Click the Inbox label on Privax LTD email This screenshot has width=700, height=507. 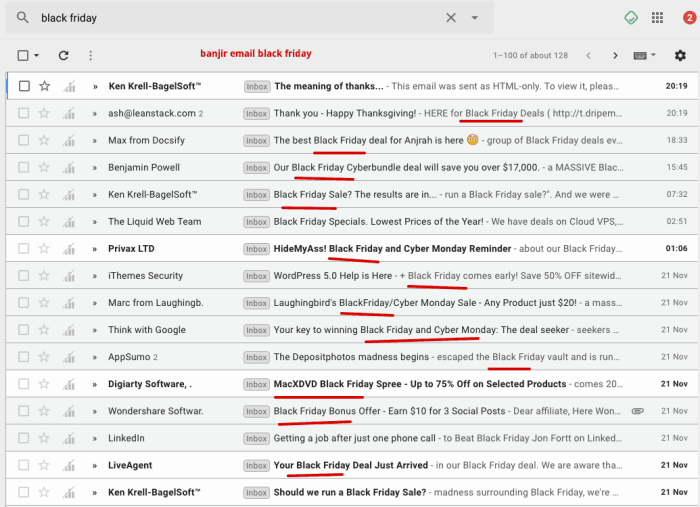click(x=257, y=249)
